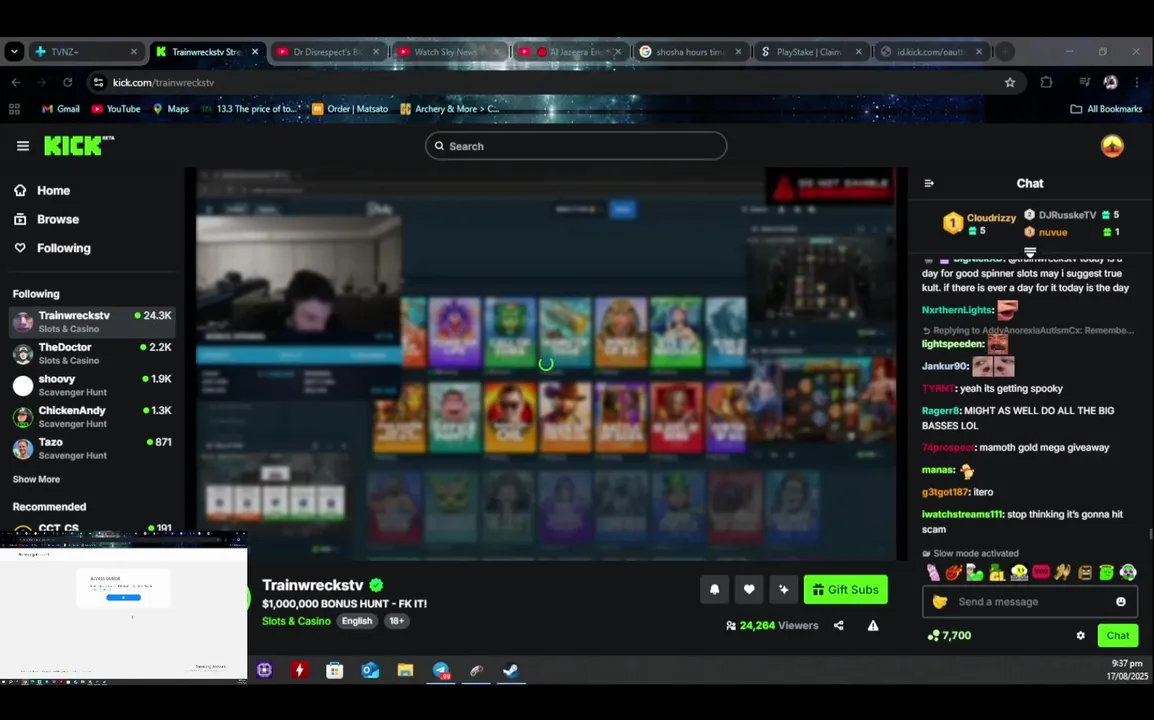The width and height of the screenshot is (1154, 720).
Task: Open Steam from the taskbar
Action: click(x=511, y=671)
